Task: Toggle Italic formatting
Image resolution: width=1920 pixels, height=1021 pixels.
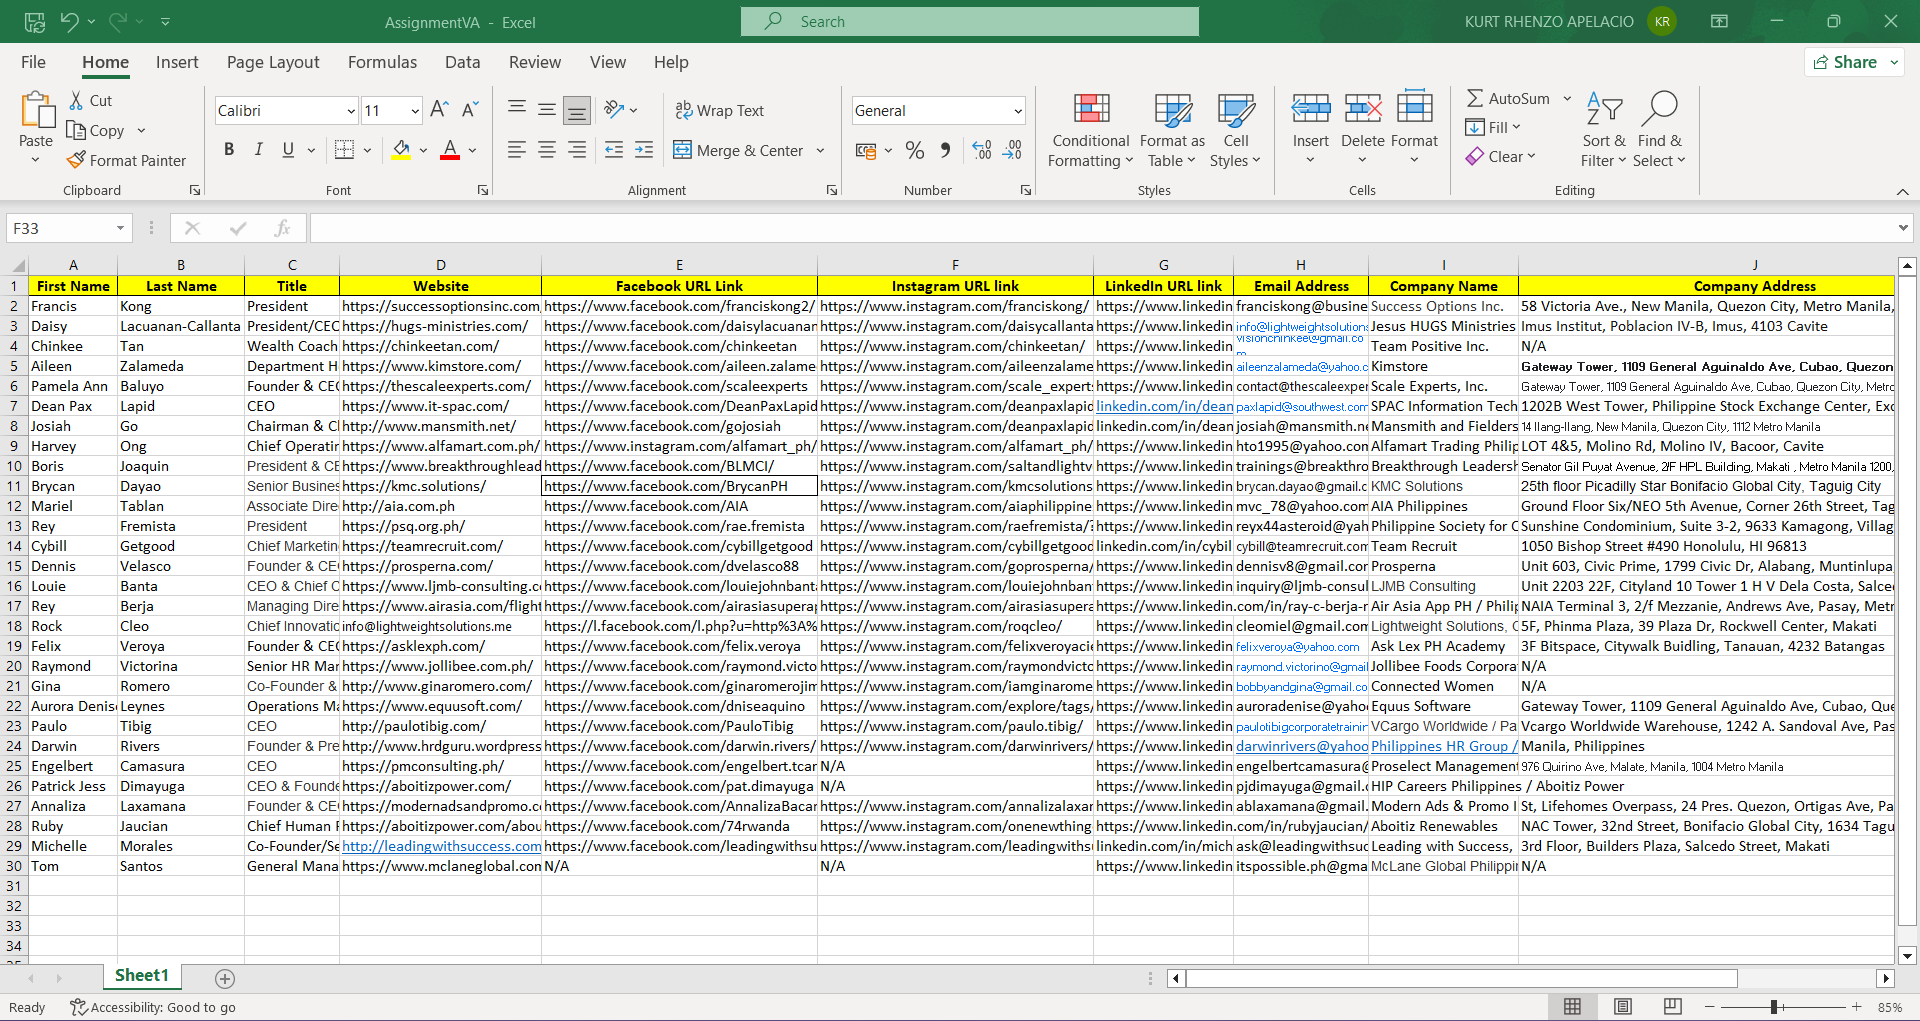Action: pos(258,150)
